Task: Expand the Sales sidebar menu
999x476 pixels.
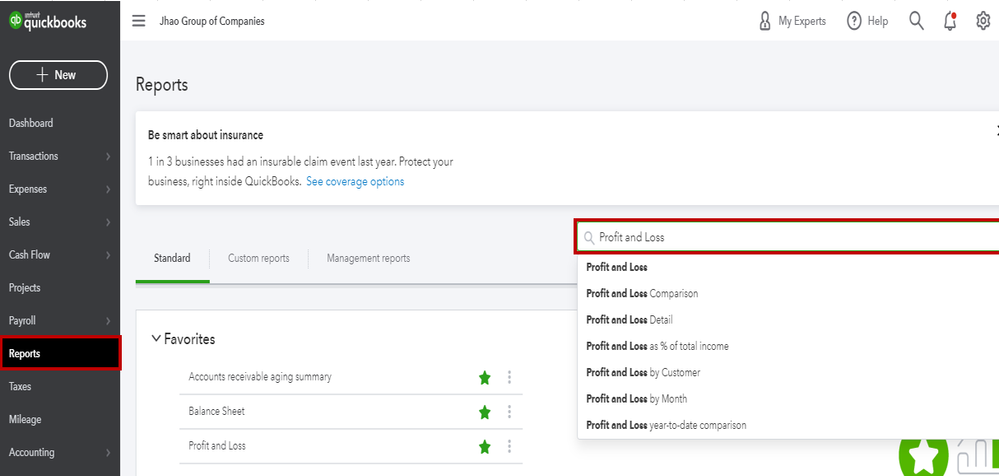Action: point(60,222)
